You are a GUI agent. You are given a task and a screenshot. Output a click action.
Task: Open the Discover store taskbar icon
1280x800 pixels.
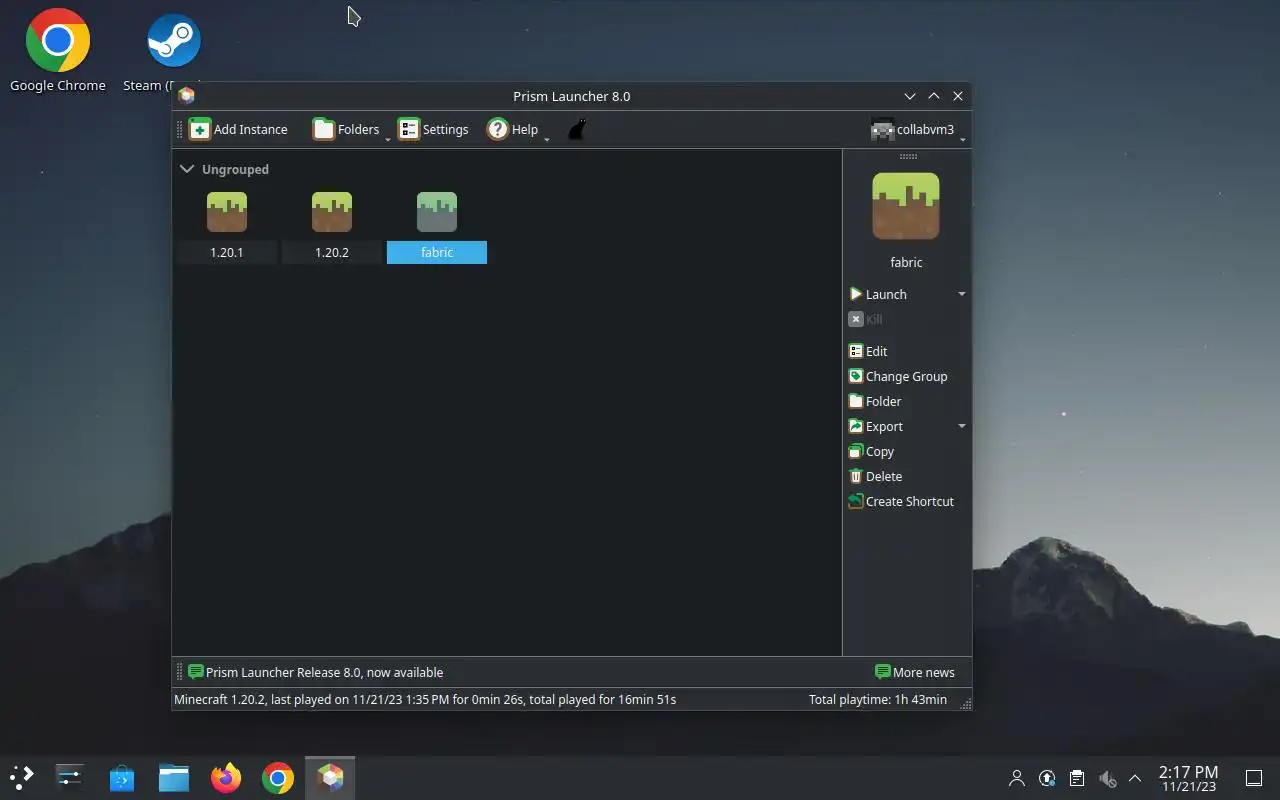tap(122, 777)
